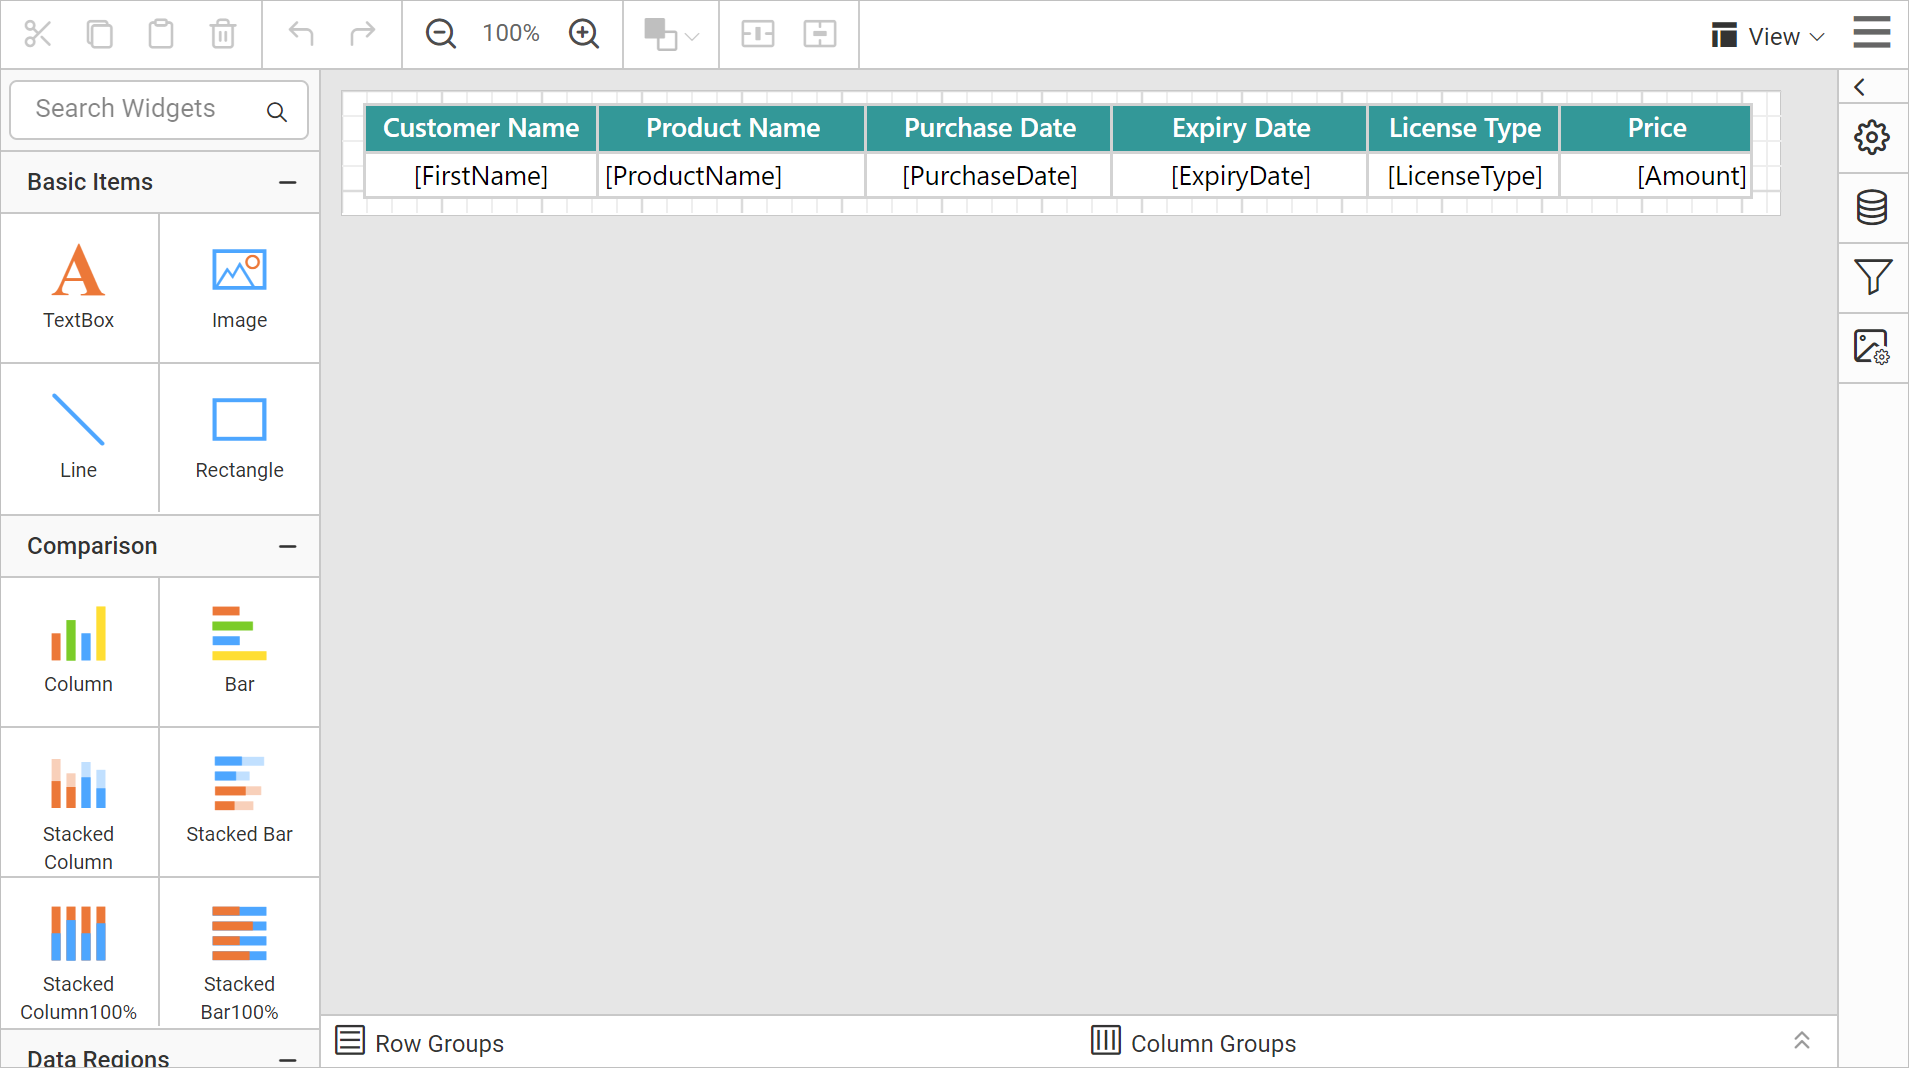The image size is (1909, 1068).
Task: Click the [ExpiryDate] table cell
Action: click(x=1241, y=176)
